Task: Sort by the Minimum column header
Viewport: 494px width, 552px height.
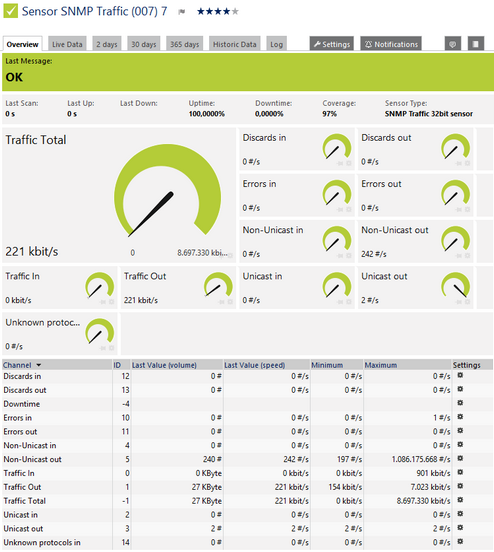Action: (327, 365)
